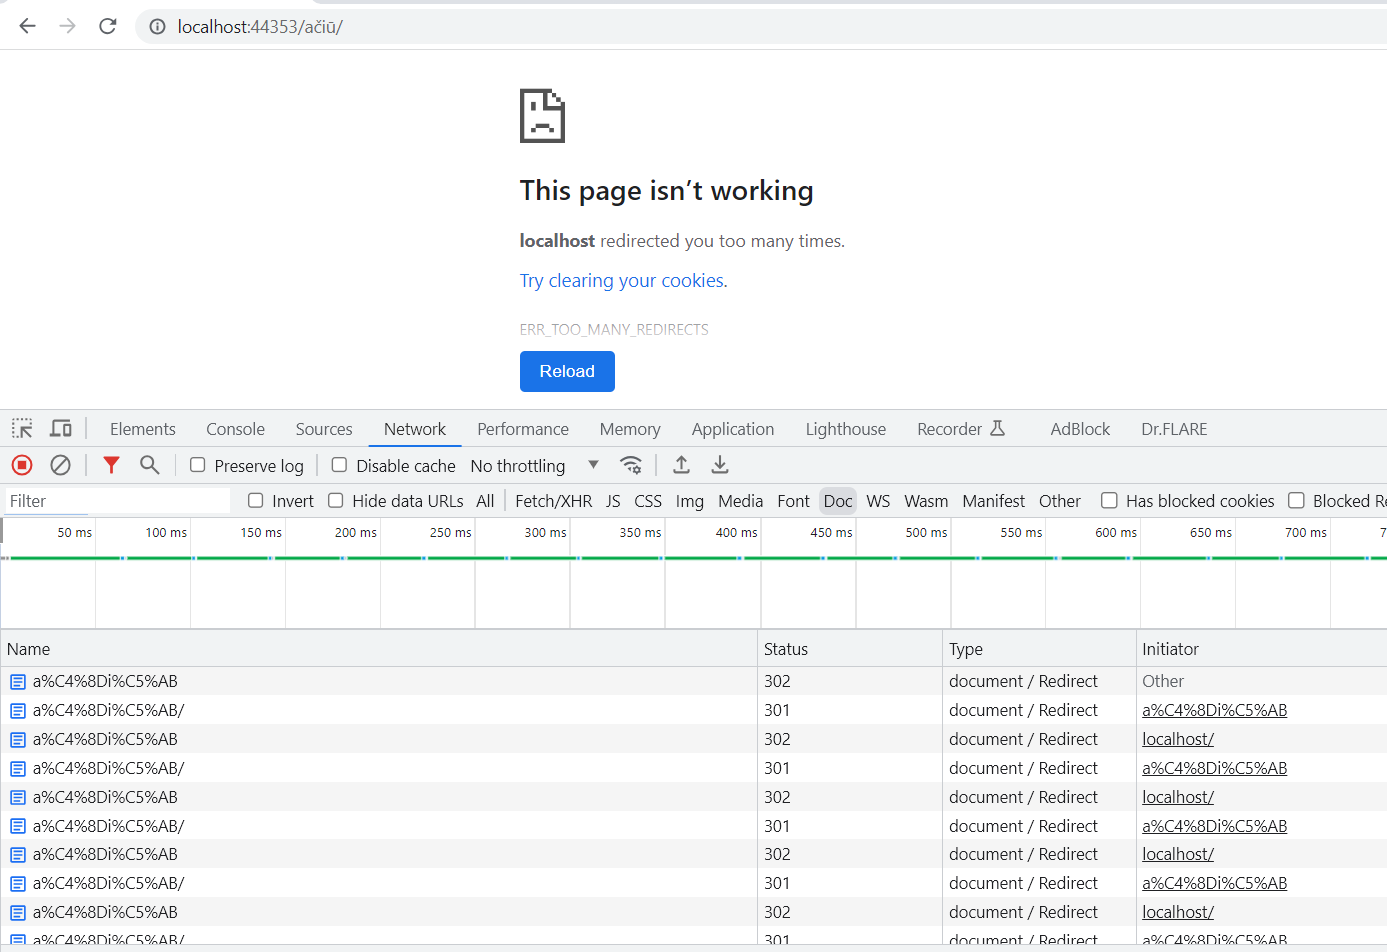1387x952 pixels.
Task: Clear the network log
Action: tap(60, 465)
